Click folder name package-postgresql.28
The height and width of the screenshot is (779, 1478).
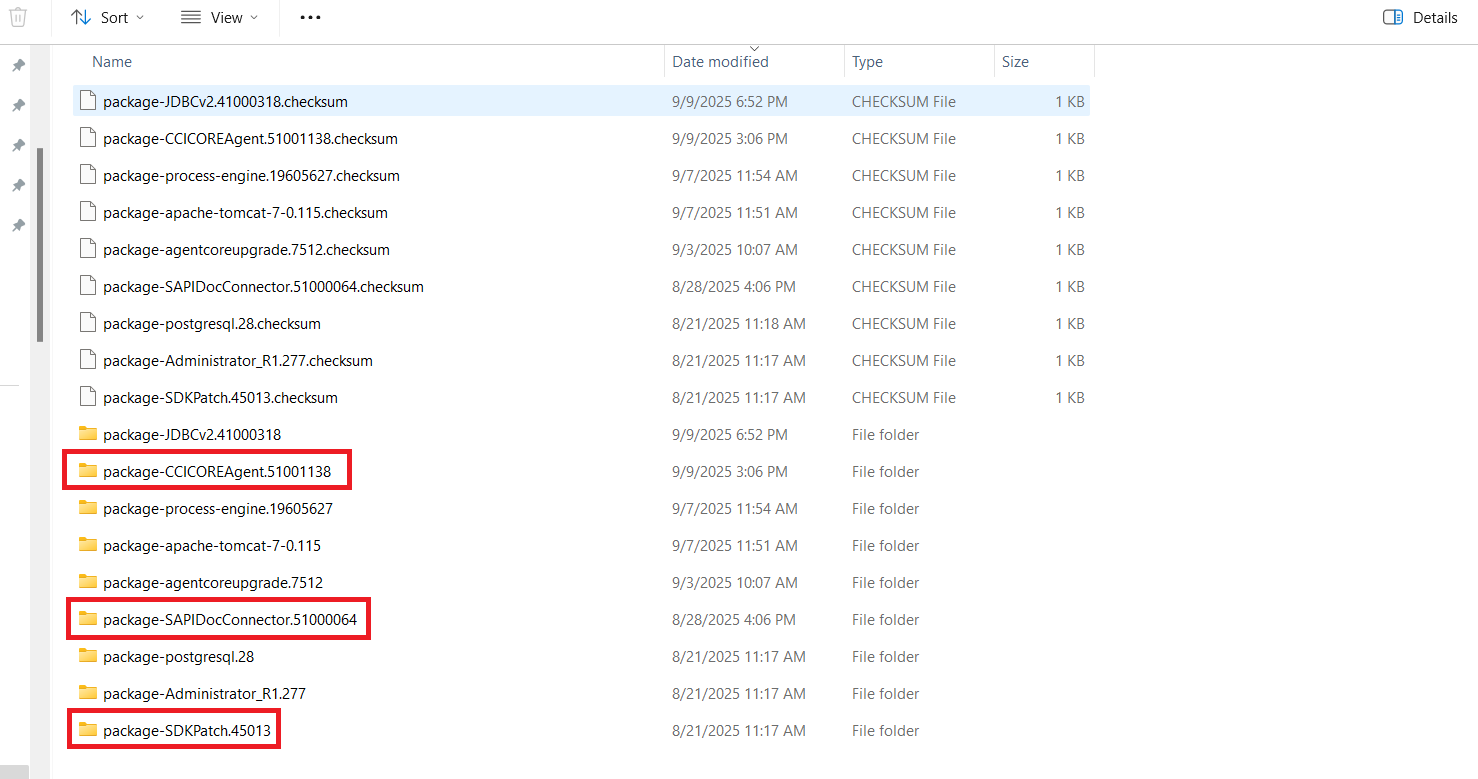click(x=178, y=657)
